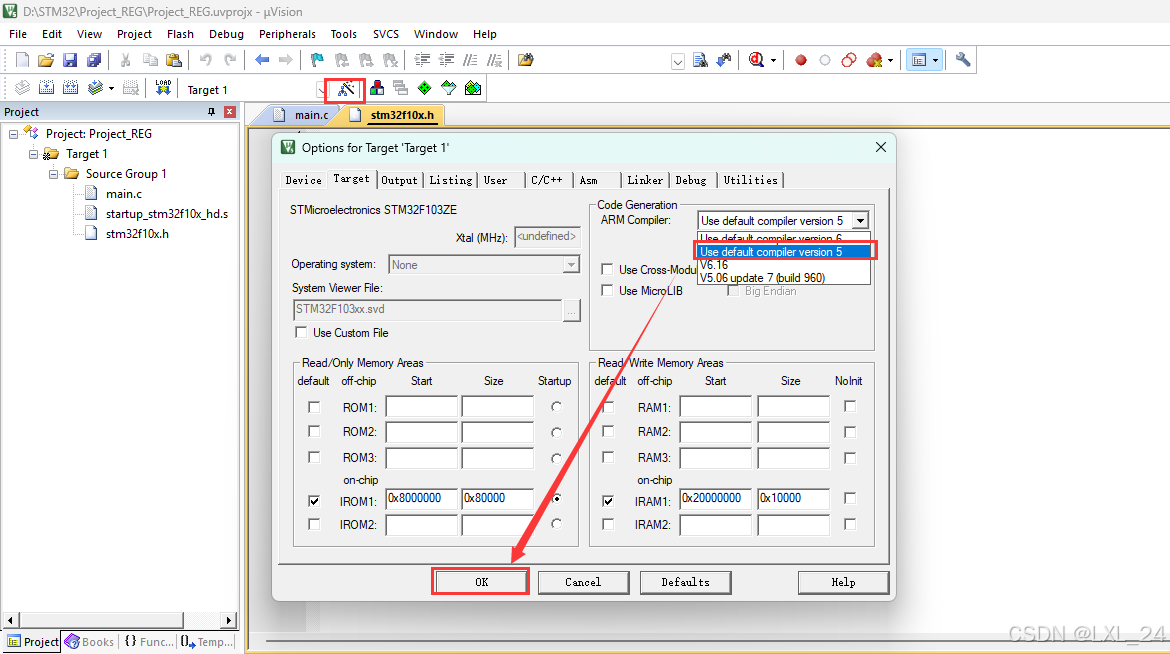Click the Cancel button
Screen dimensions: 1170x654
coord(583,582)
